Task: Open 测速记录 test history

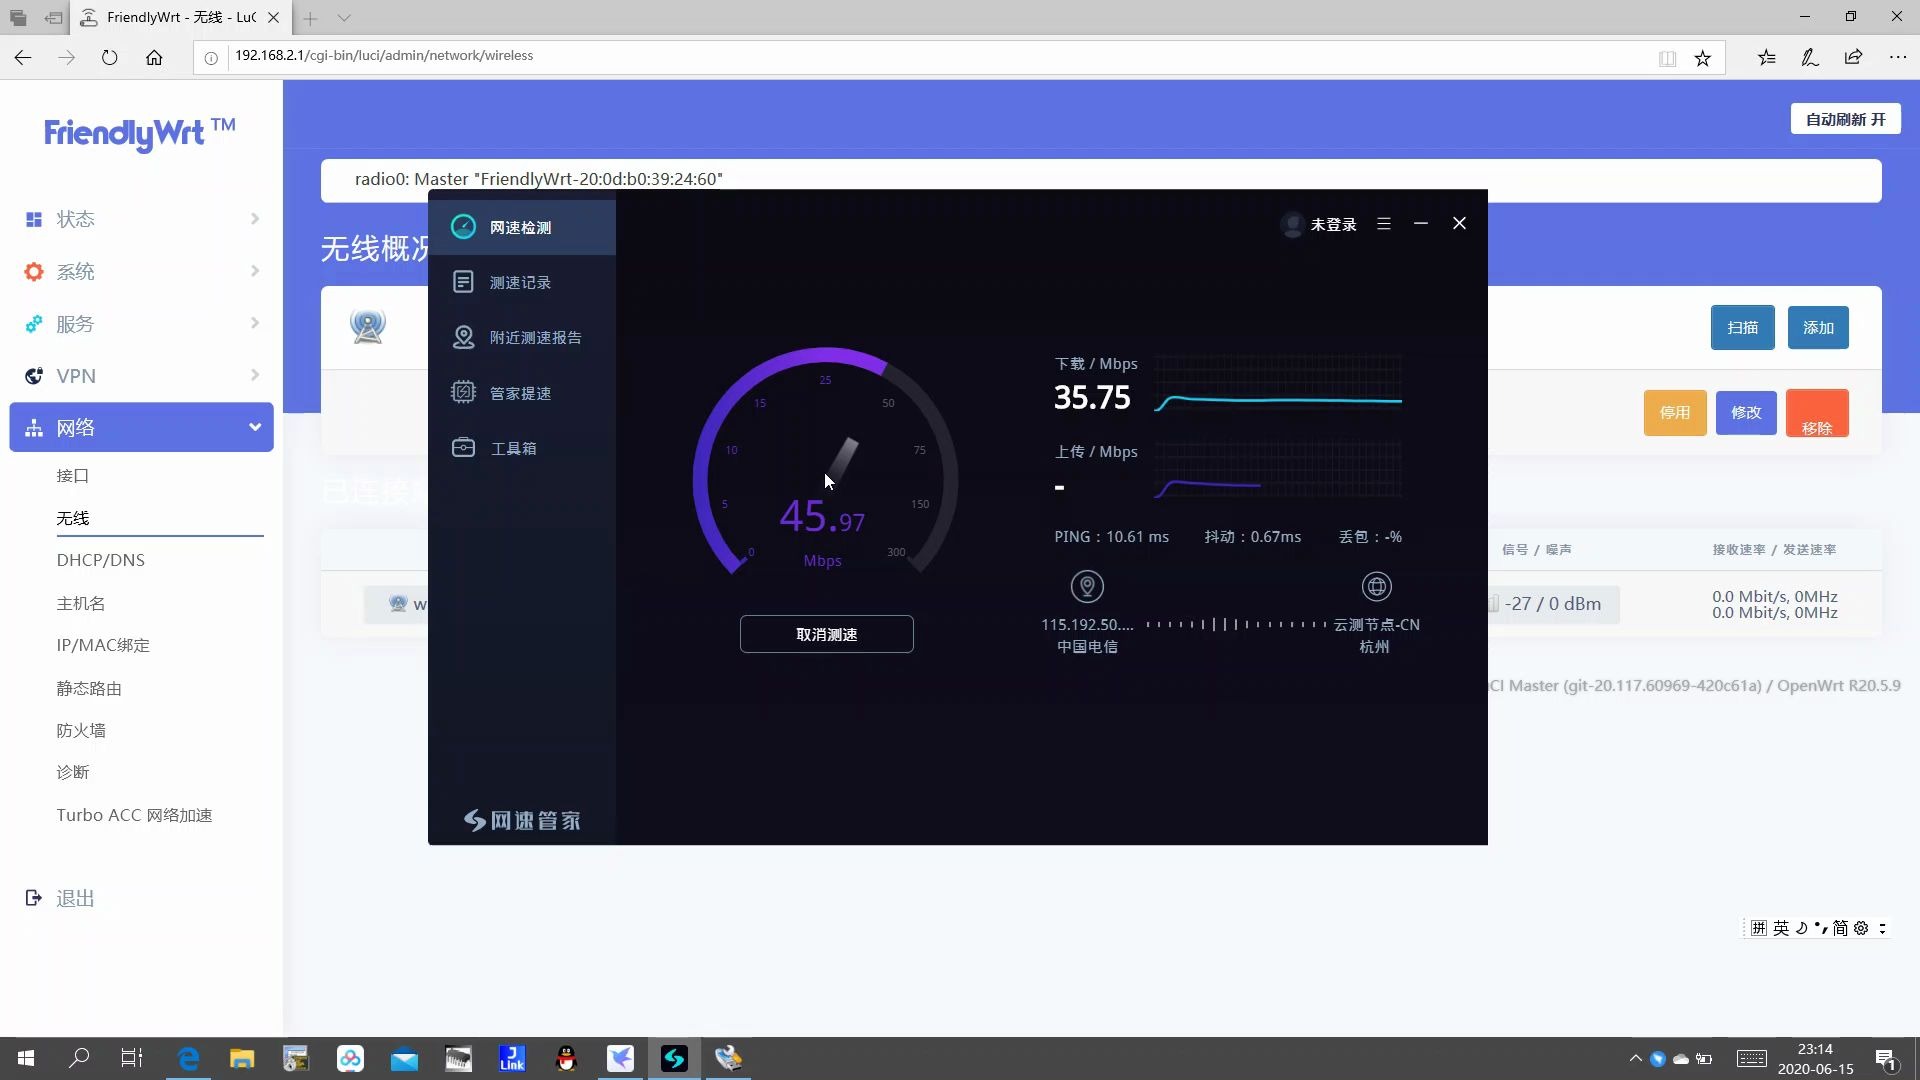Action: pos(521,282)
